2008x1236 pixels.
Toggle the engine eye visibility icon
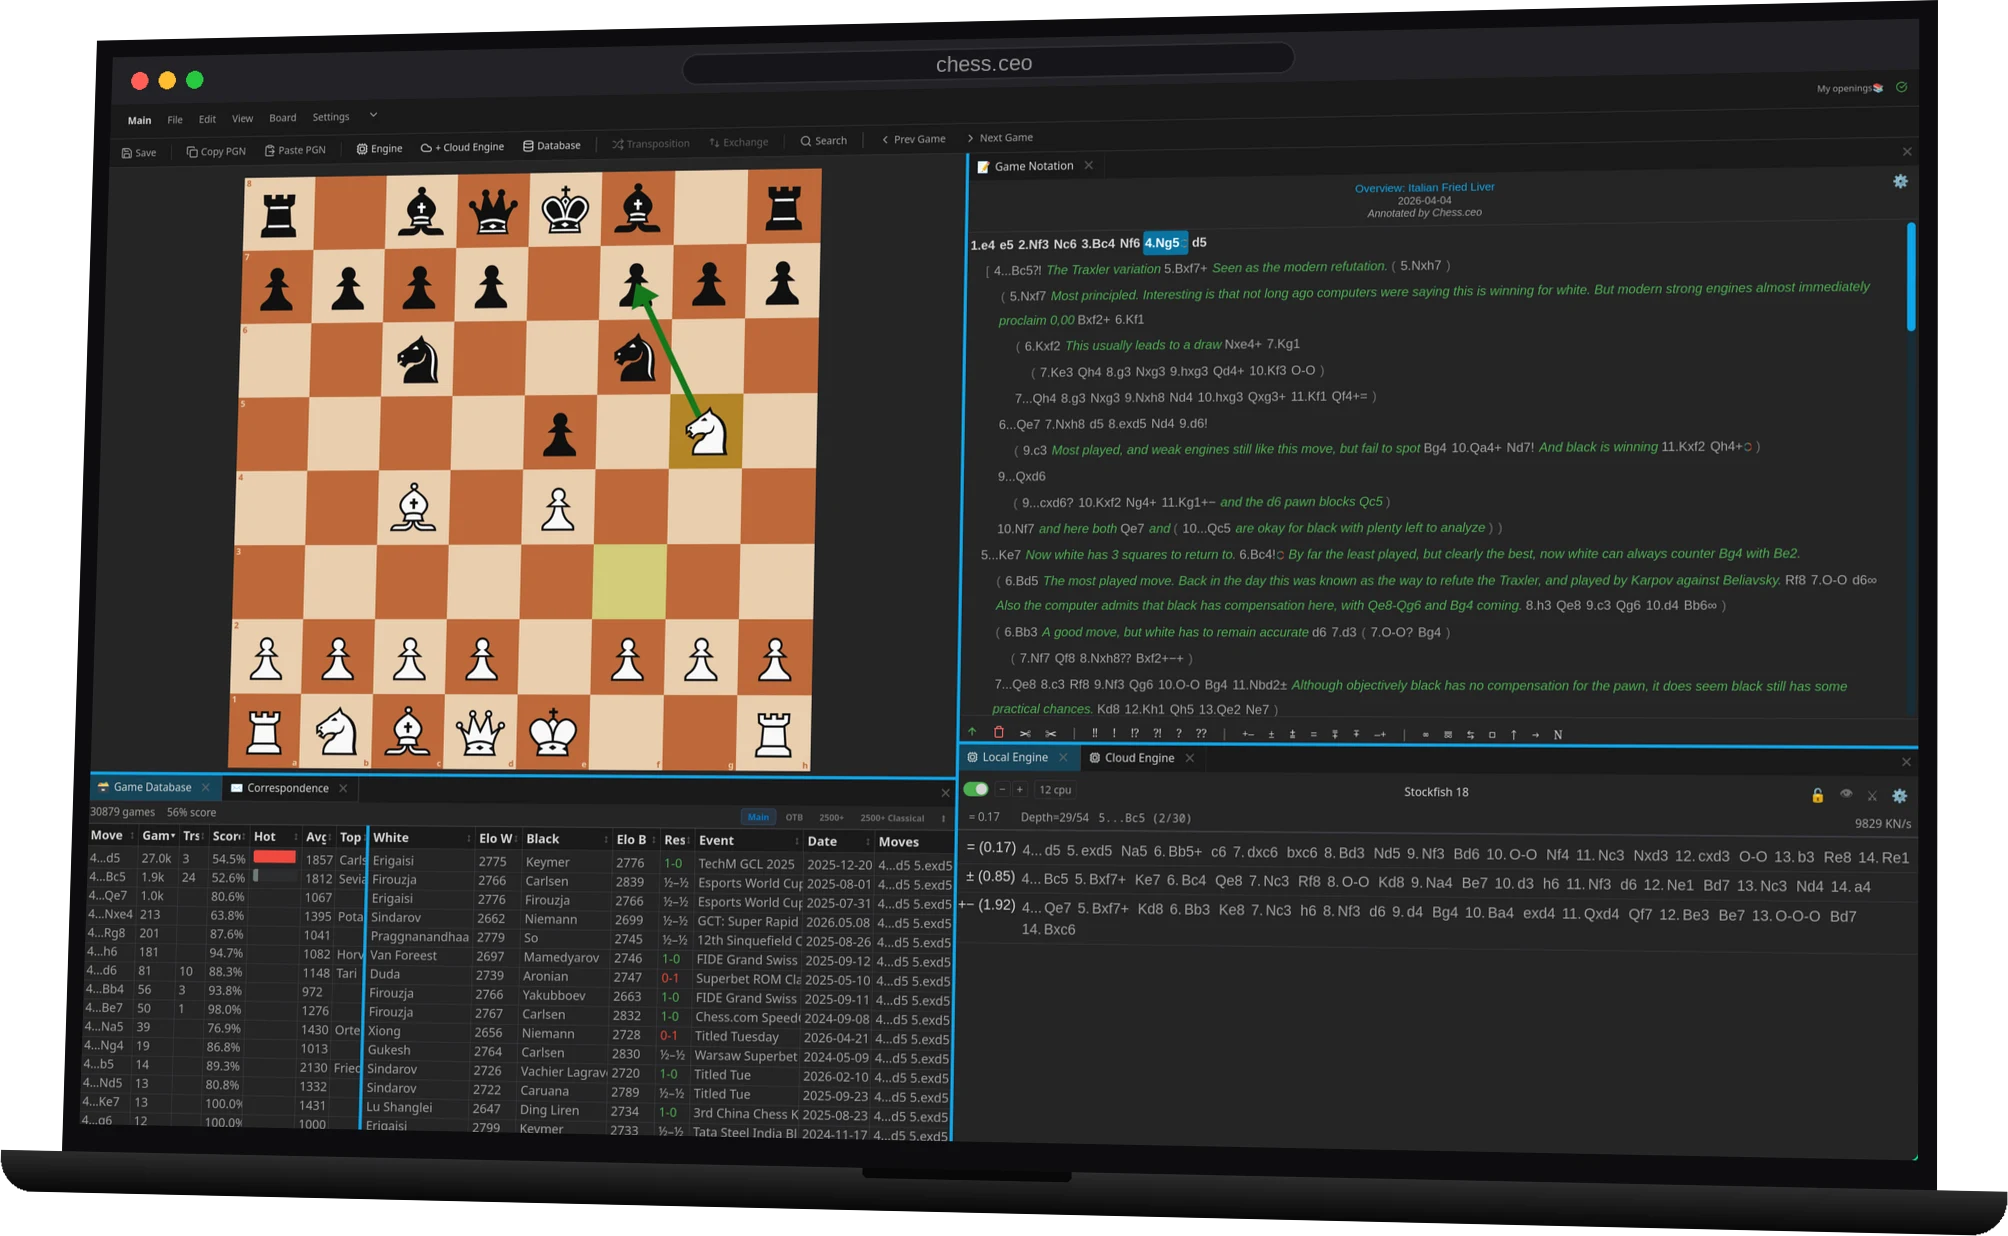coord(1846,794)
